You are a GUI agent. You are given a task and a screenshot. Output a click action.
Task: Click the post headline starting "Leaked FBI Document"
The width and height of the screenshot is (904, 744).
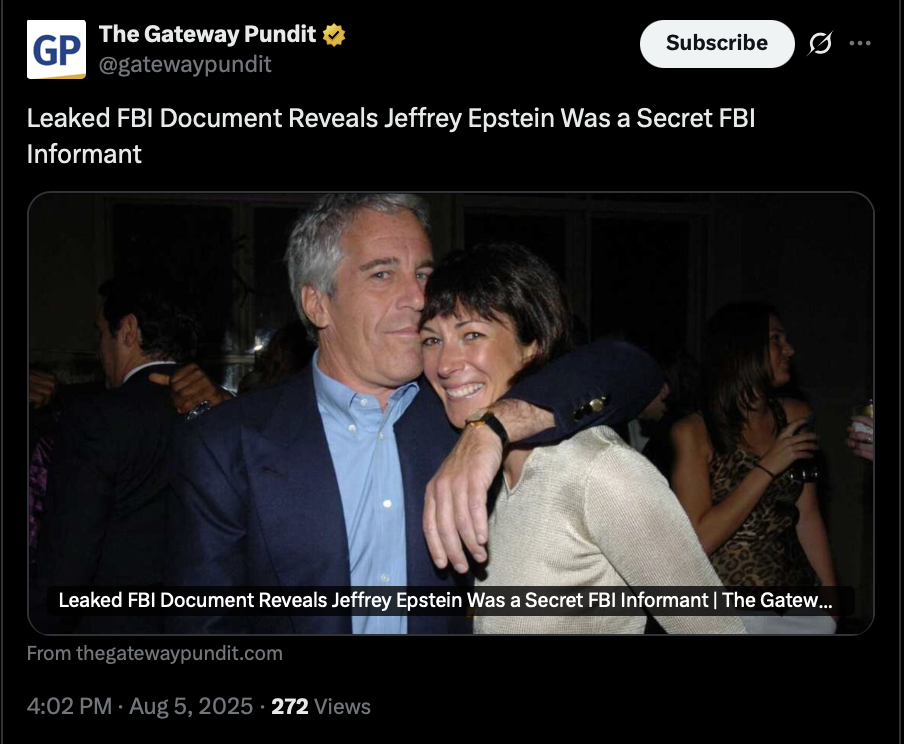(x=391, y=136)
